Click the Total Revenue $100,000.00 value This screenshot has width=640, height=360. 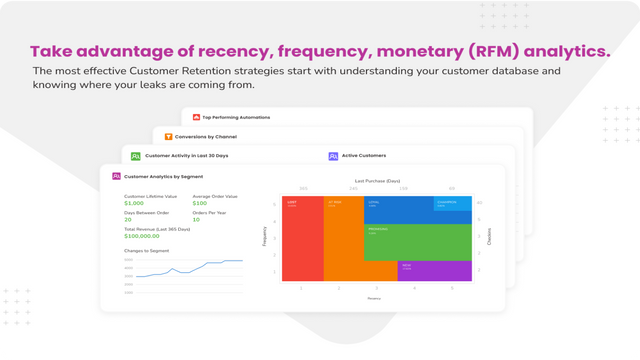[142, 236]
